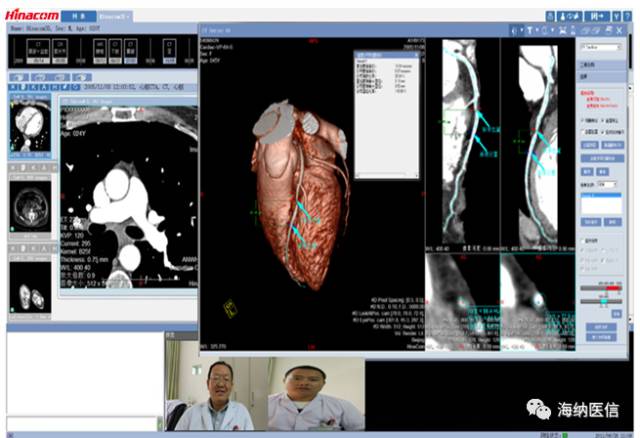The width and height of the screenshot is (640, 438).
Task: Click the left blue button below the list box
Action: point(591,222)
